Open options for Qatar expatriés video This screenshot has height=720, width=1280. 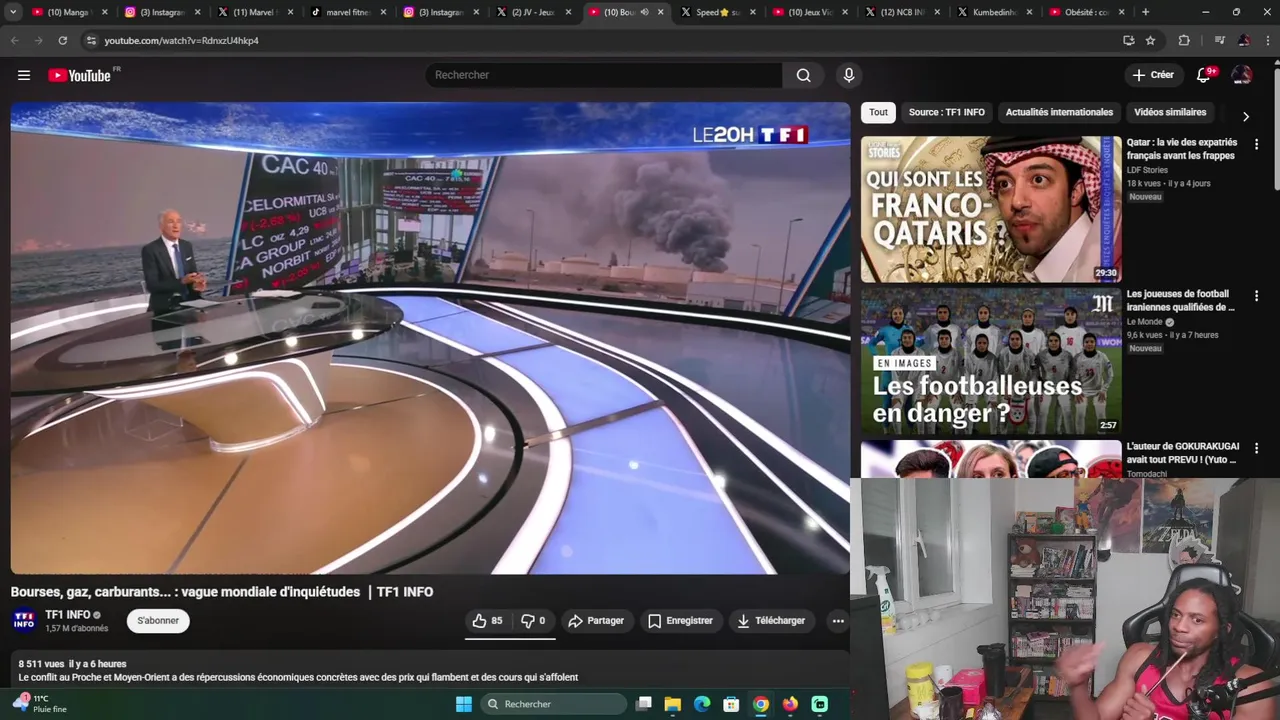1256,144
